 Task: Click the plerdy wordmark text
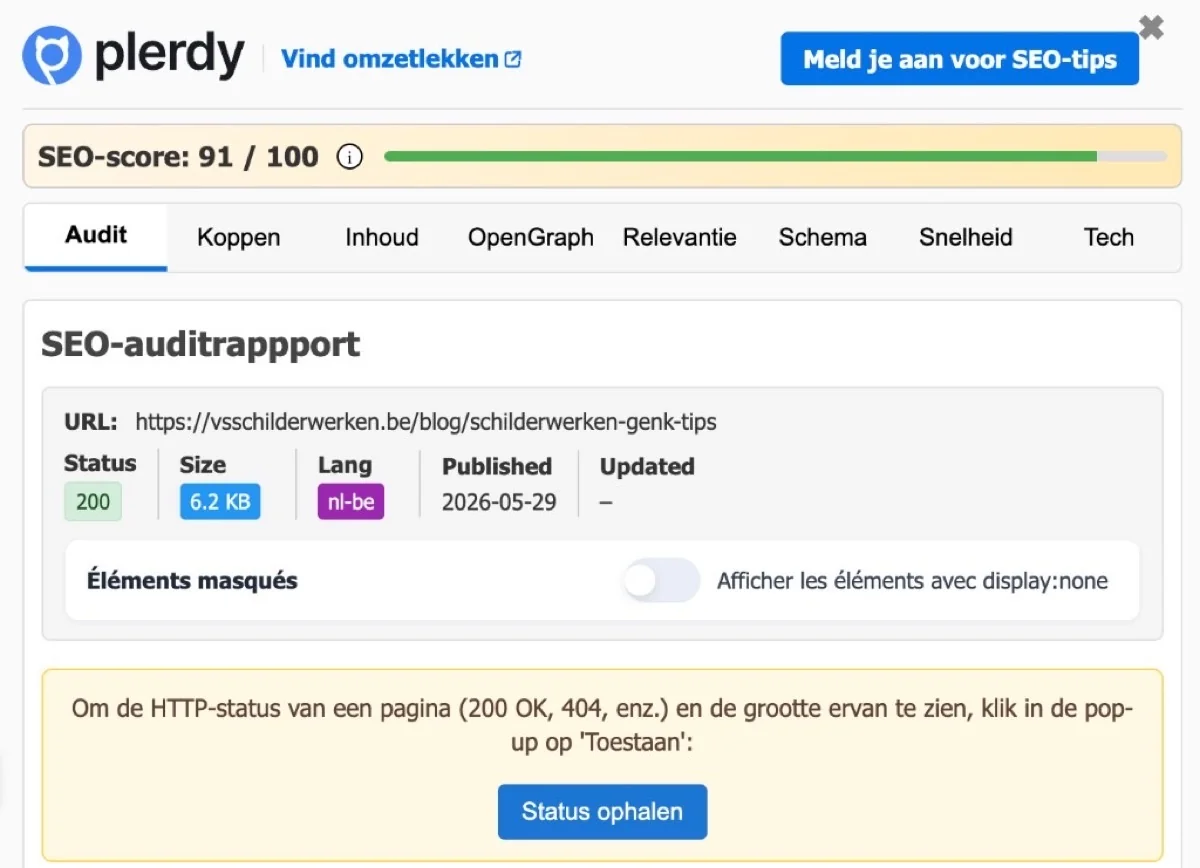coord(169,55)
